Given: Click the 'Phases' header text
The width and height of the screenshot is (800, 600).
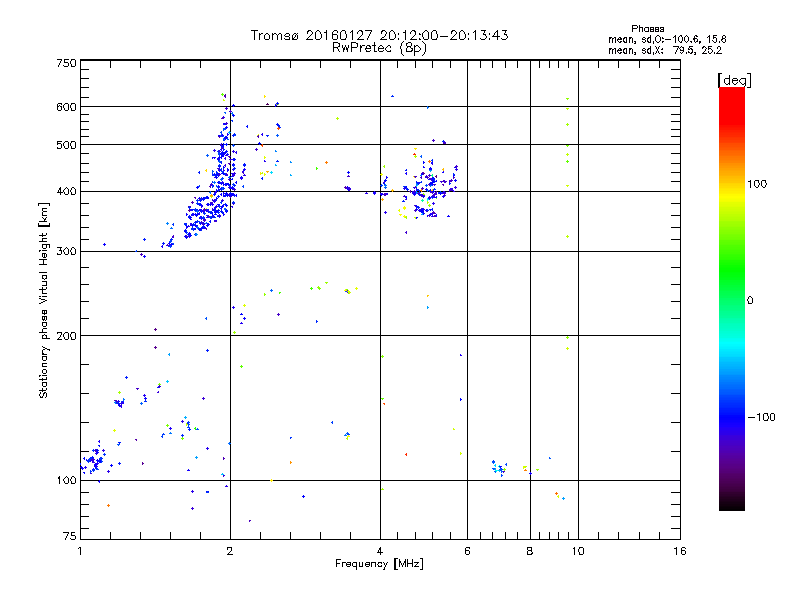Looking at the screenshot, I should click(x=647, y=29).
